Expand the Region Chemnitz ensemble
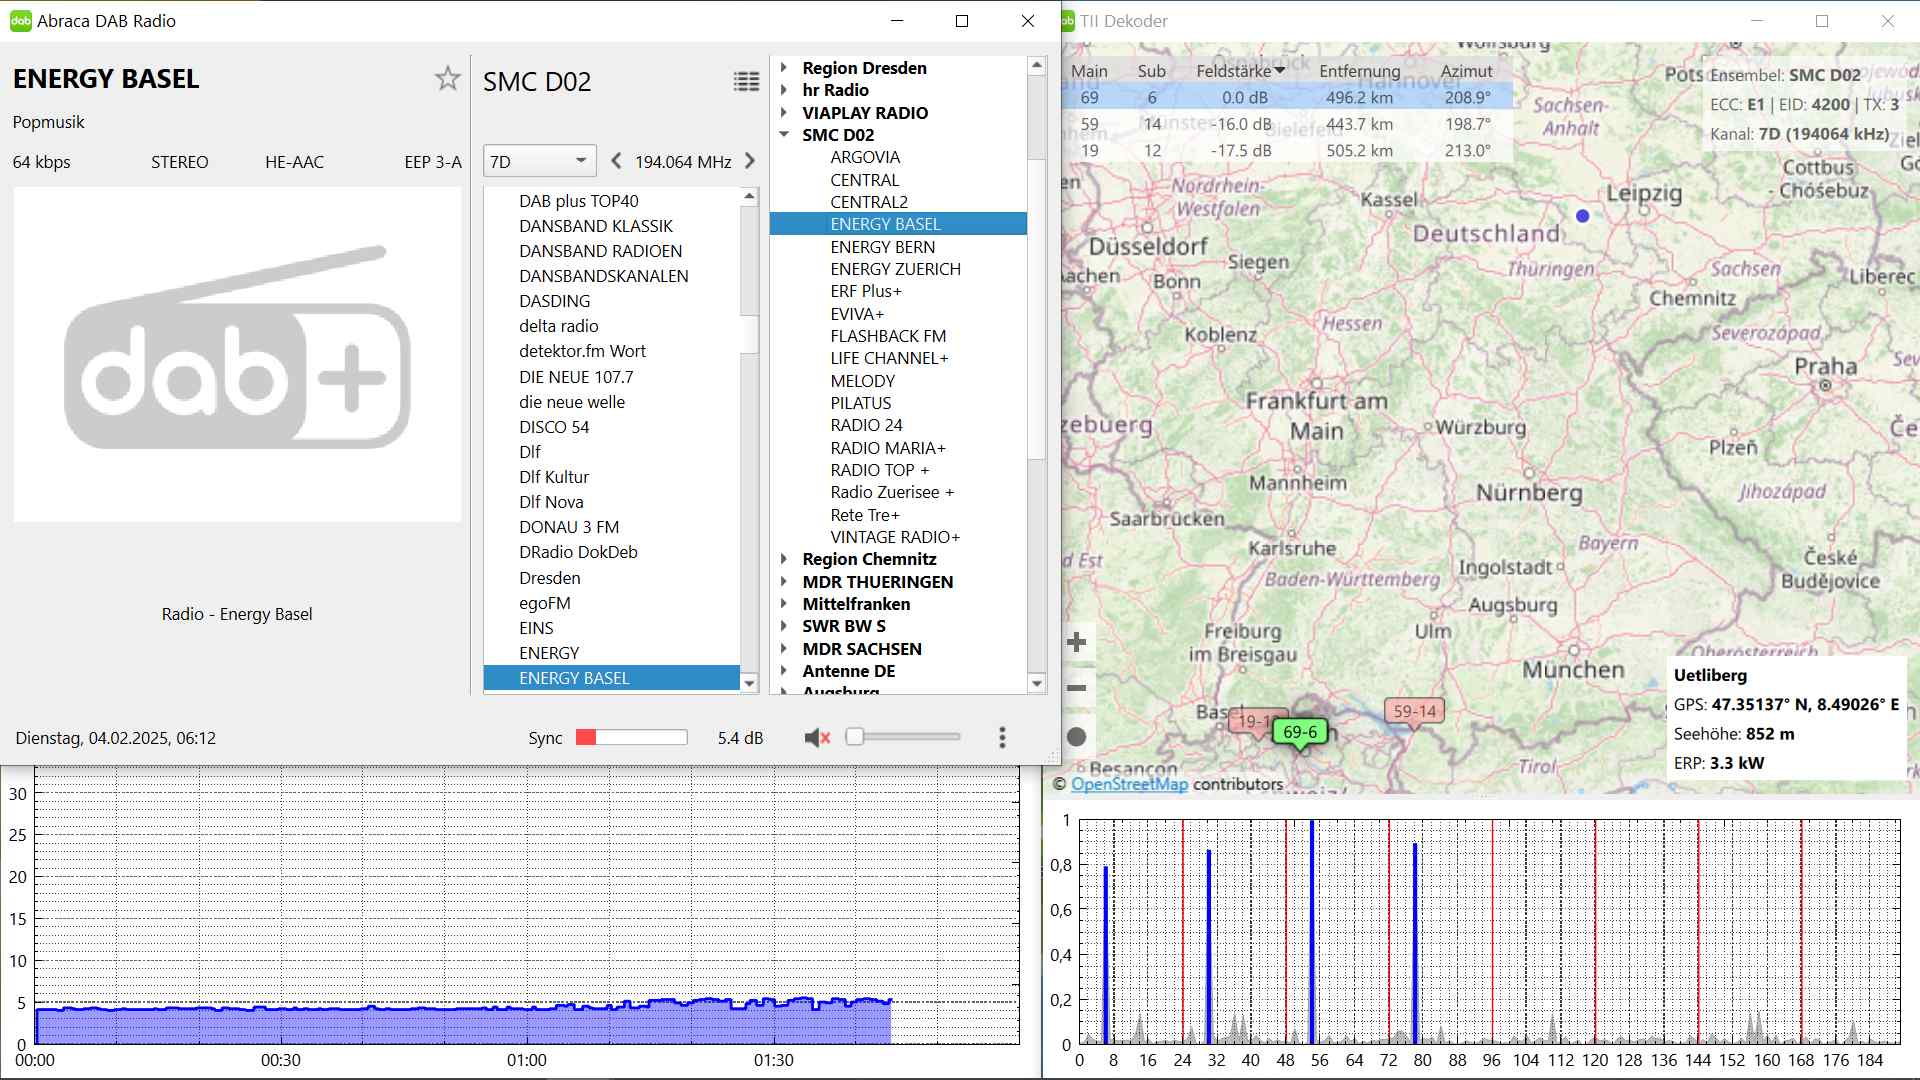 pos(785,559)
